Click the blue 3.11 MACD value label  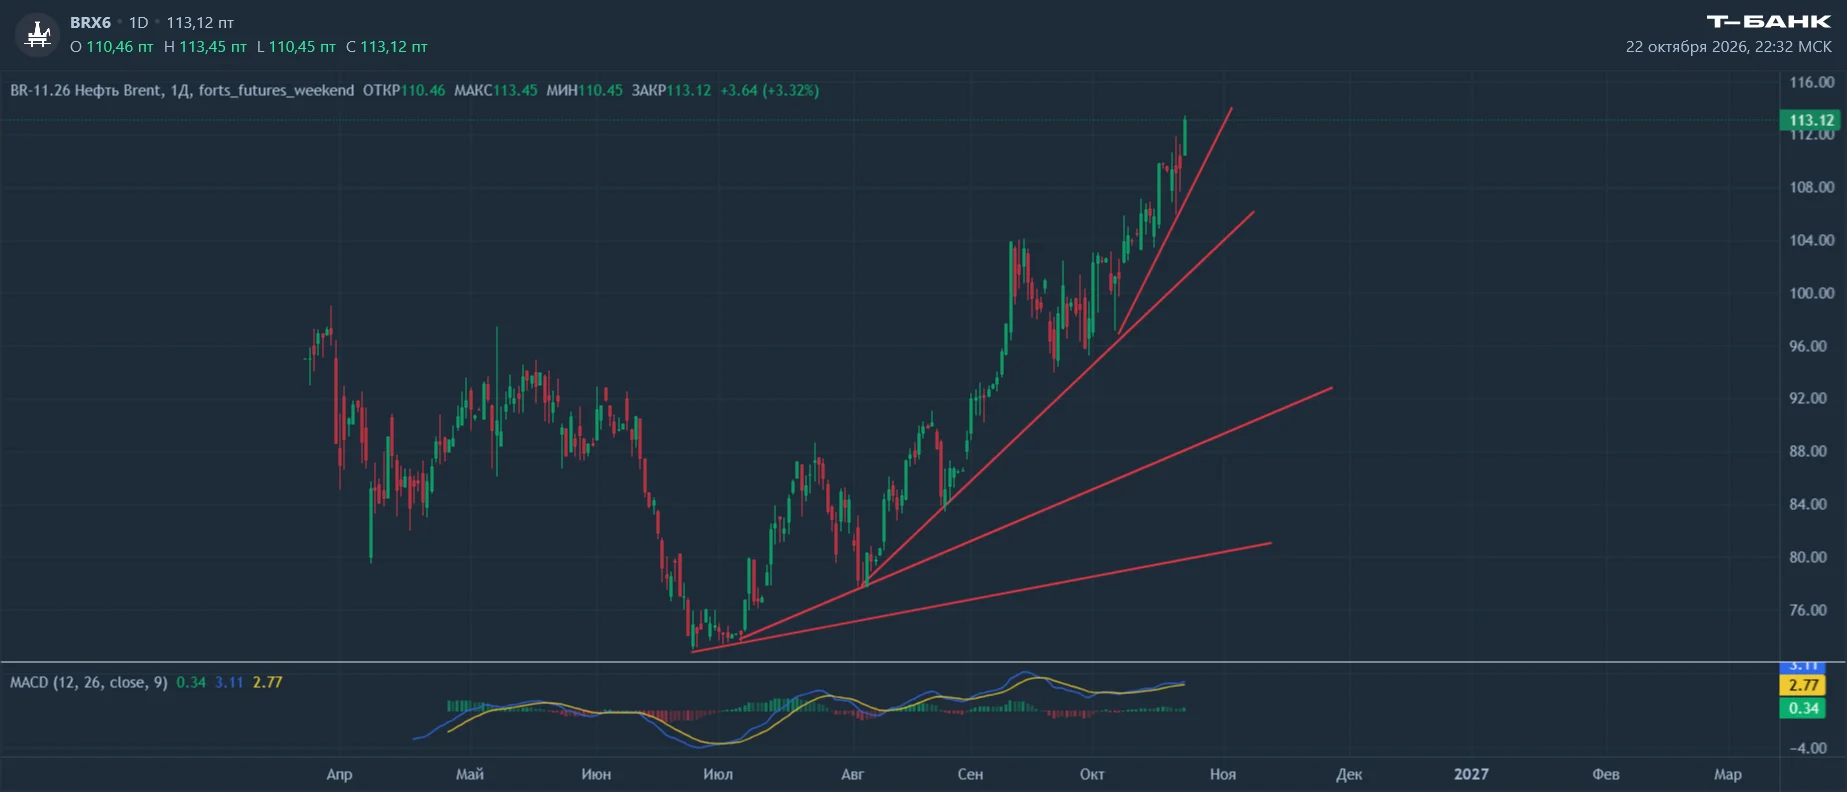coord(1803,666)
